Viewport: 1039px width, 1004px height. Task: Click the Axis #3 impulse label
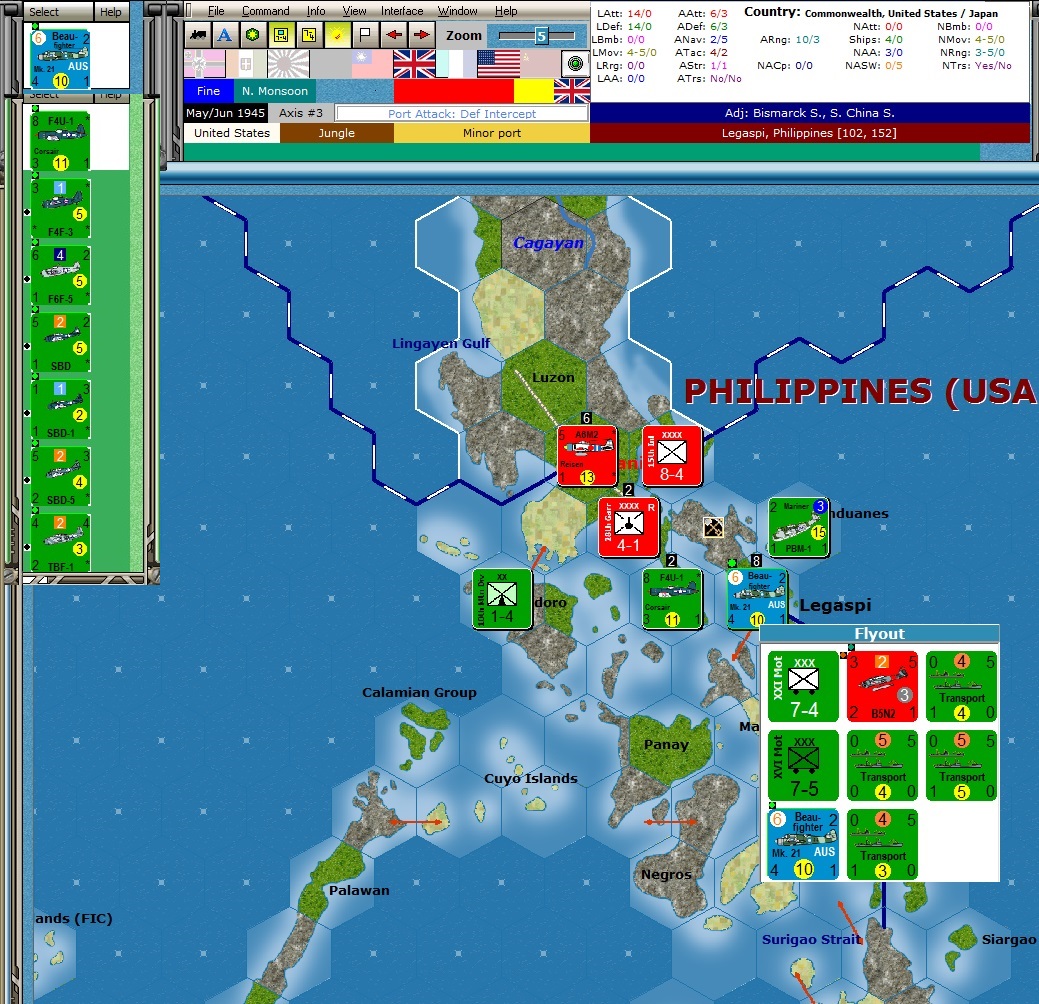pyautogui.click(x=301, y=113)
